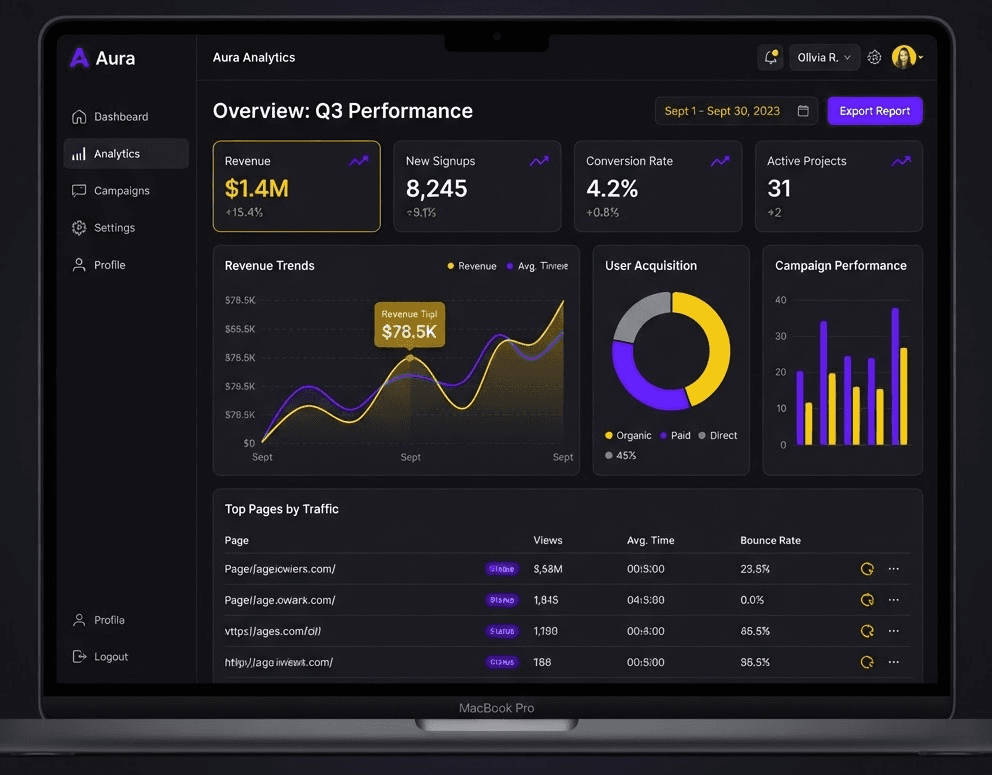
Task: Sort table by Avg. Time column
Action: click(x=650, y=540)
